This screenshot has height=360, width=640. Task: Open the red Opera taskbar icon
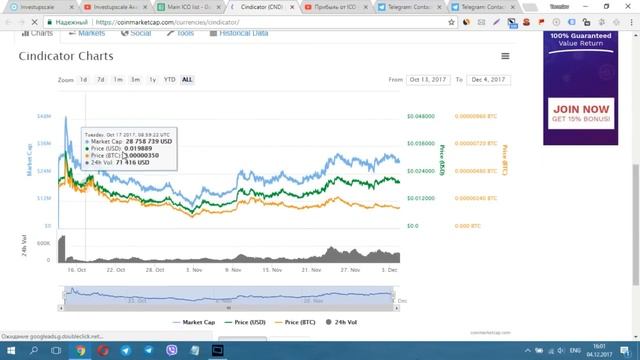pyautogui.click(x=103, y=351)
